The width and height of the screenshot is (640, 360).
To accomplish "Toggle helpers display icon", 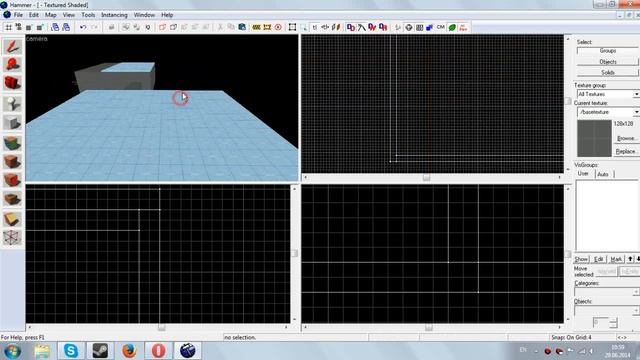I will pos(409,27).
